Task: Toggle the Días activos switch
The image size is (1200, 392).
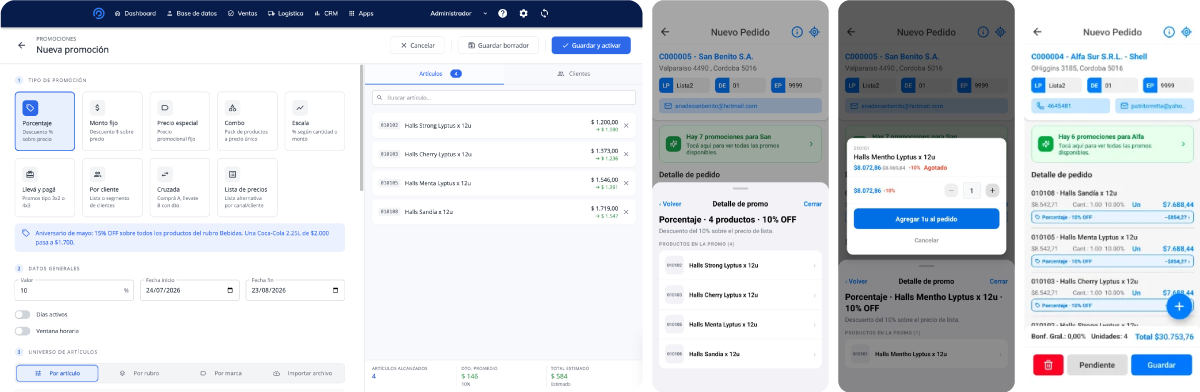Action: click(23, 314)
